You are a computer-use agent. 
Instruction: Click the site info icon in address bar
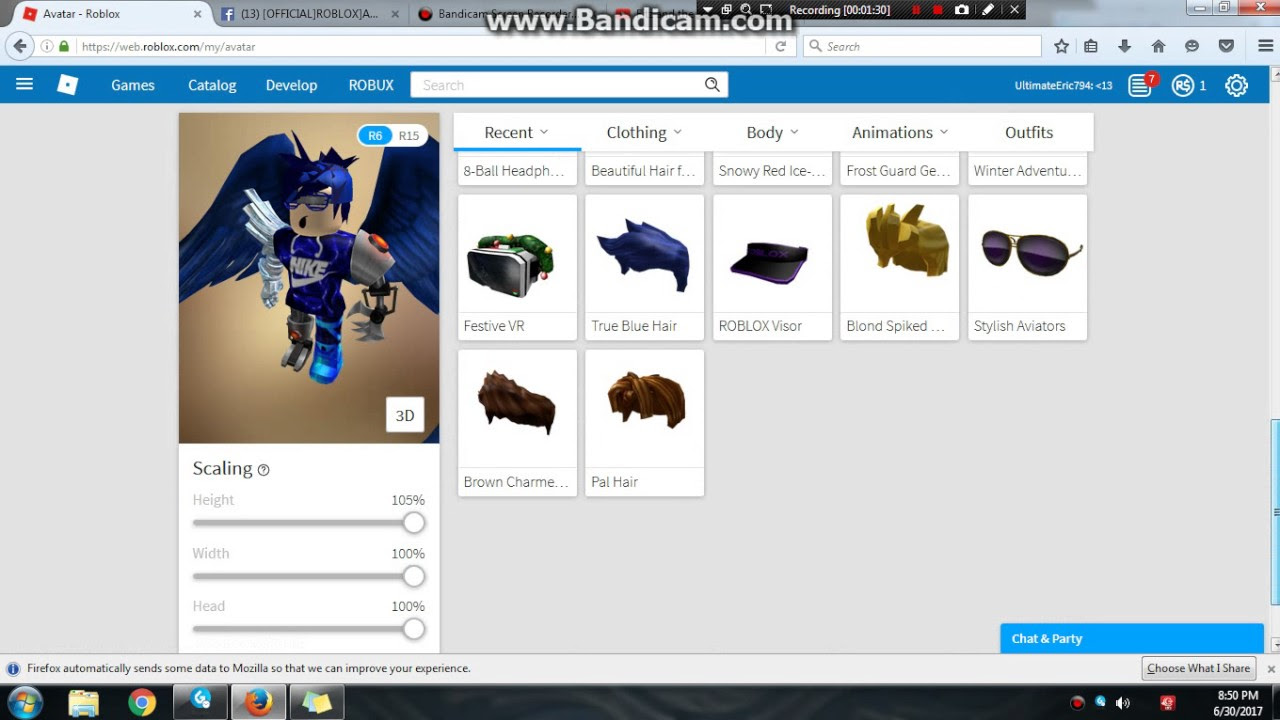(x=47, y=46)
